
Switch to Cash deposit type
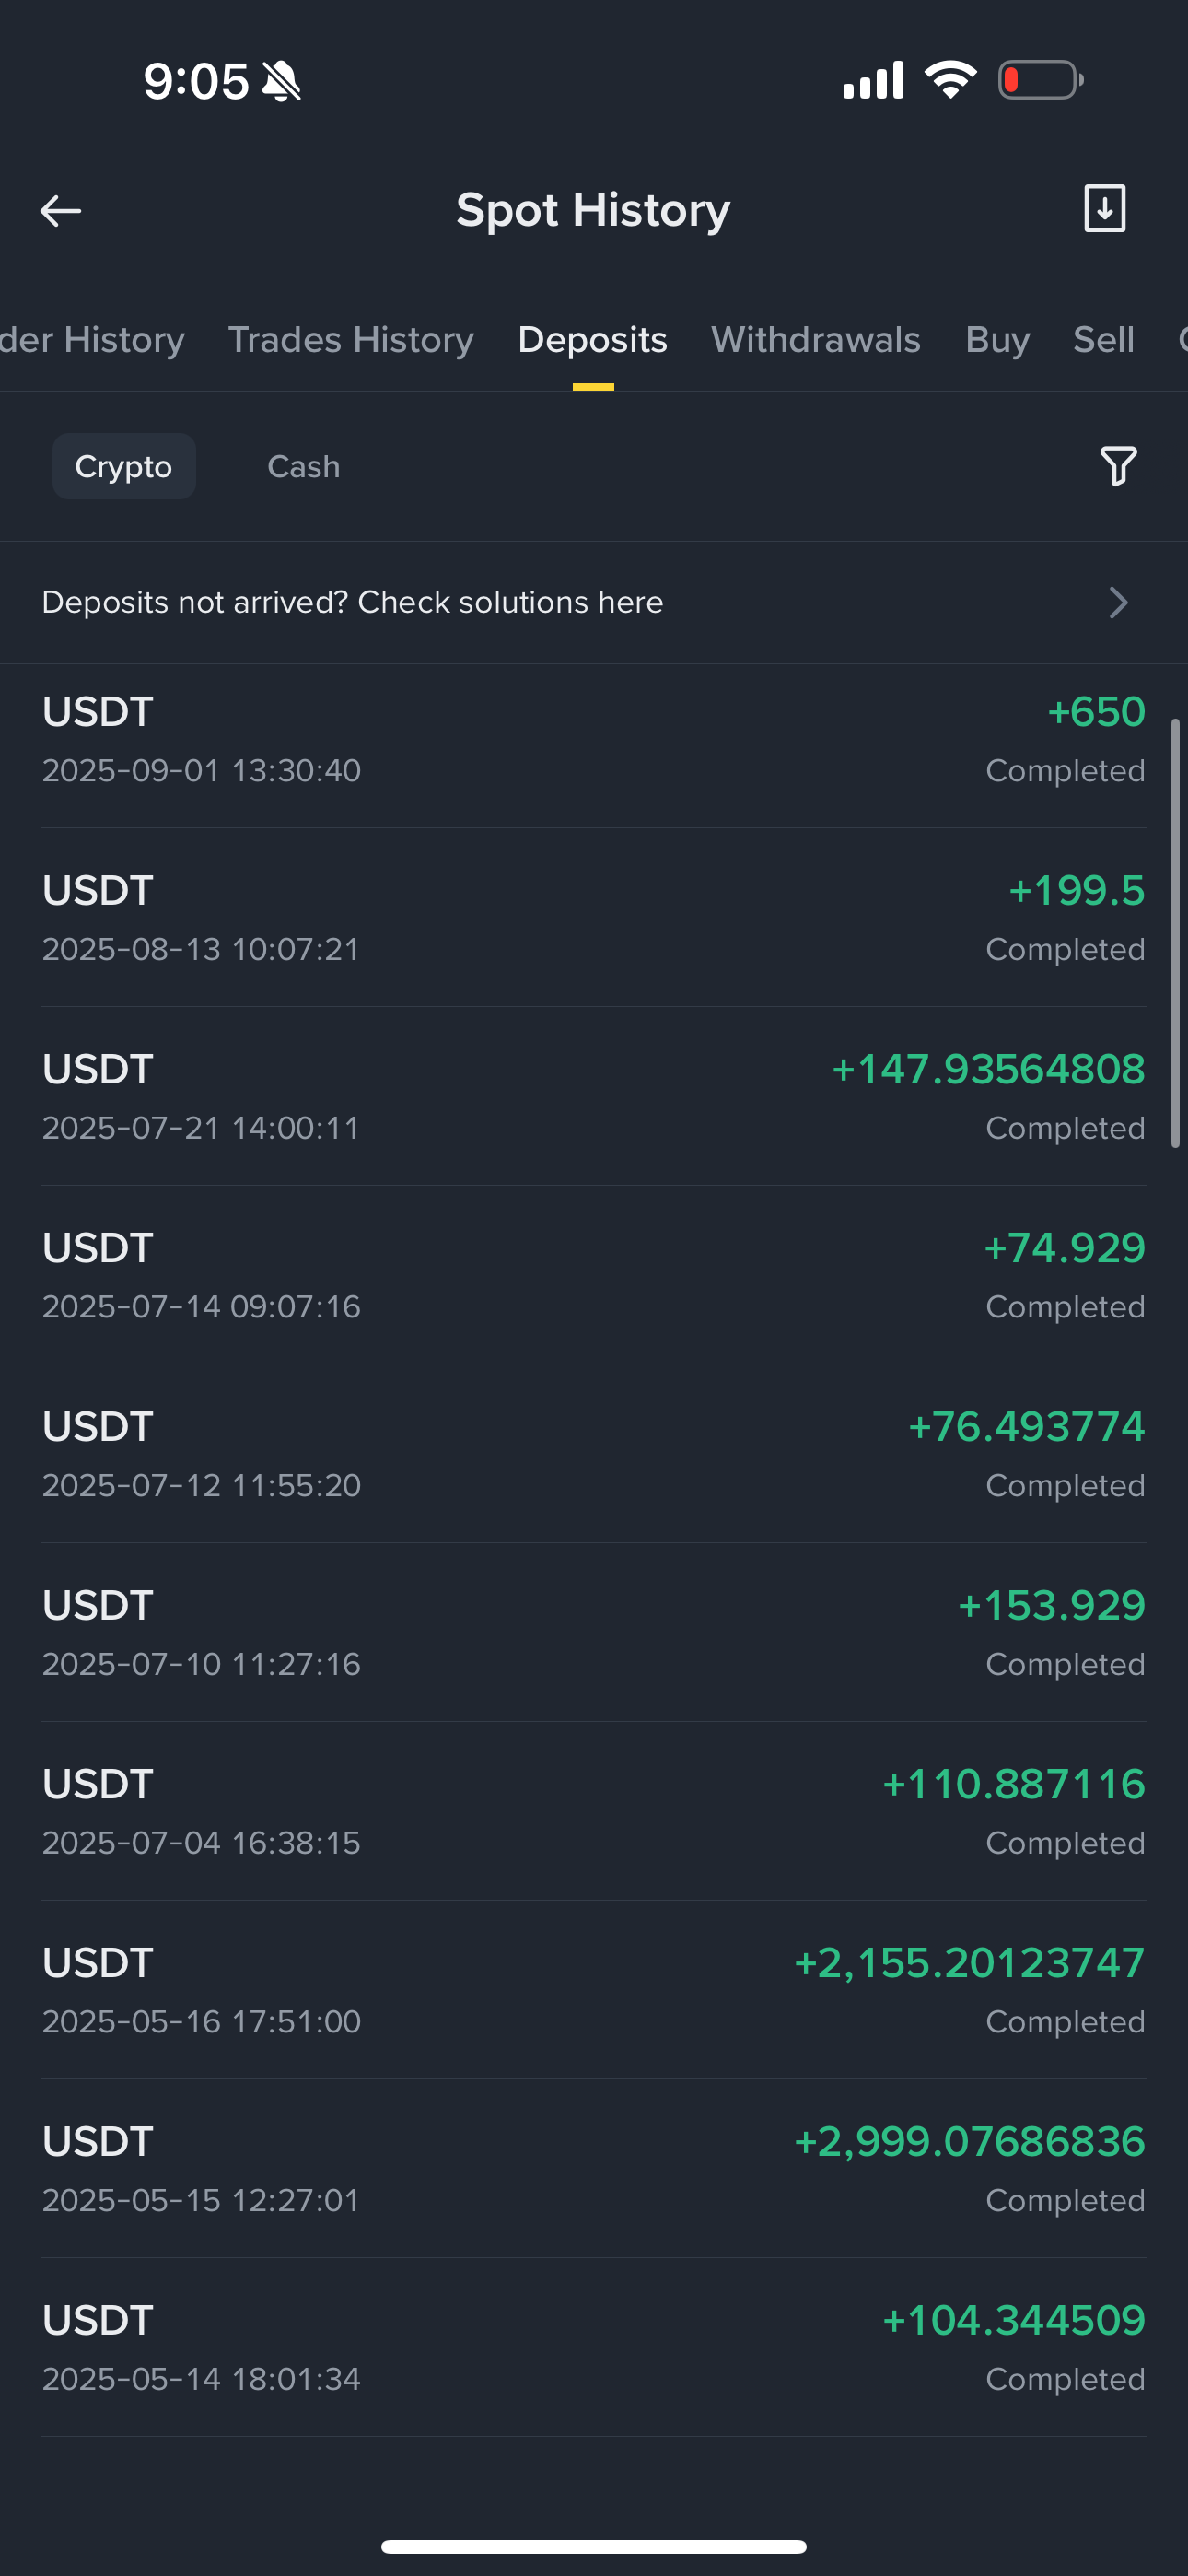click(304, 466)
